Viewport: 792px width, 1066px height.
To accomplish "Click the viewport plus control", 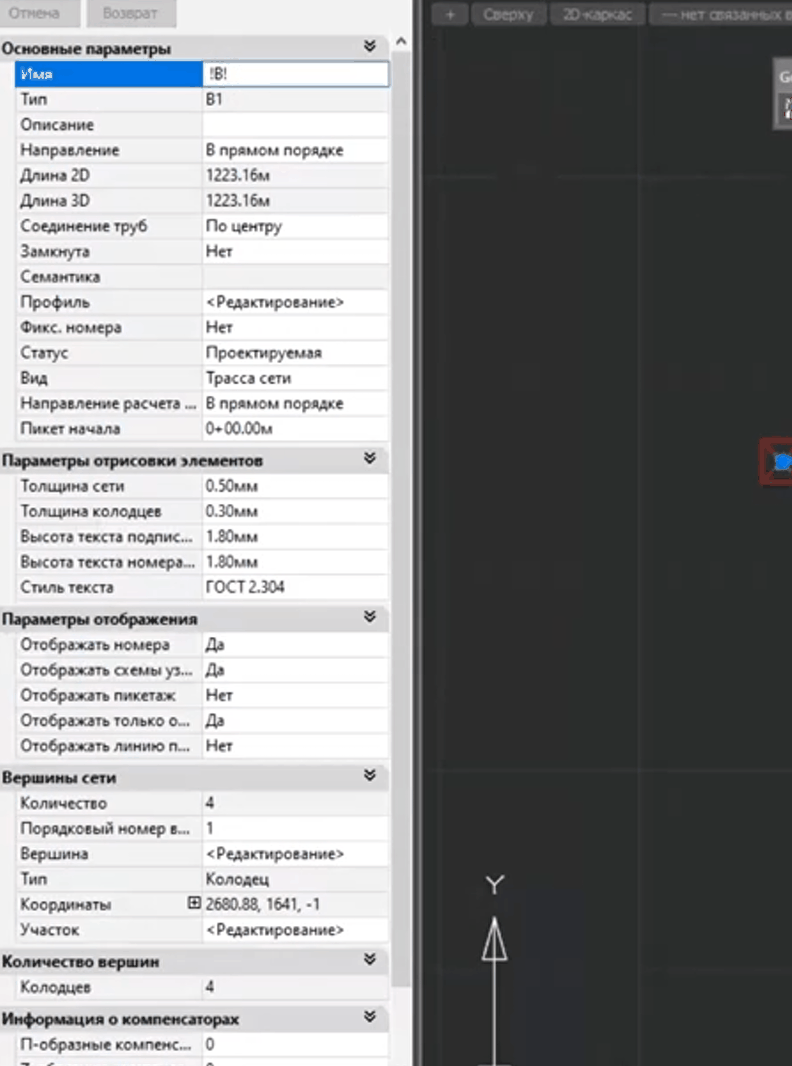I will (x=451, y=14).
